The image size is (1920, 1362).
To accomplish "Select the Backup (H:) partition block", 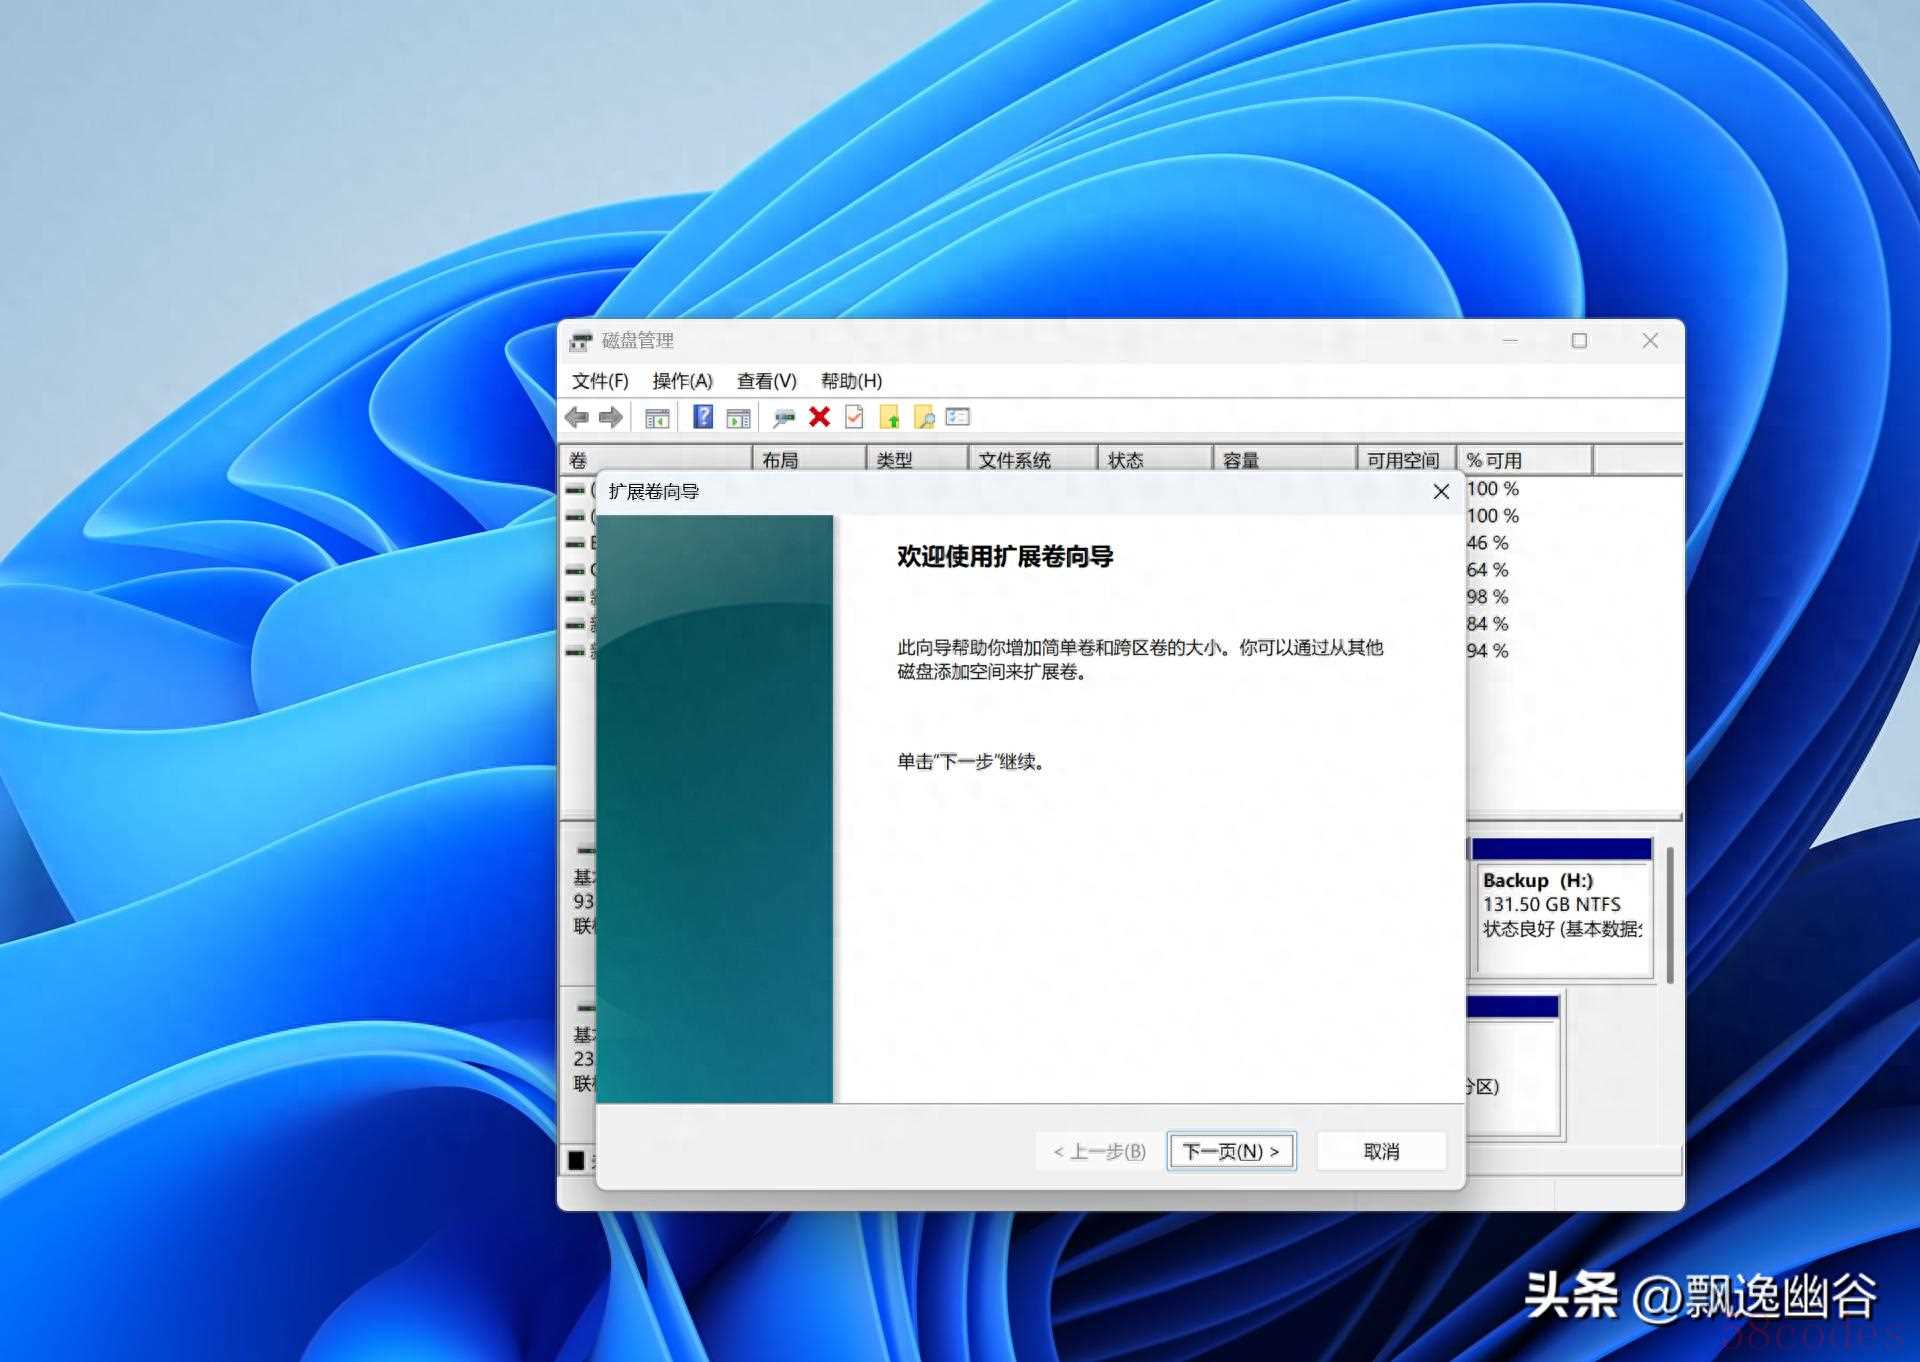I will click(x=1561, y=918).
